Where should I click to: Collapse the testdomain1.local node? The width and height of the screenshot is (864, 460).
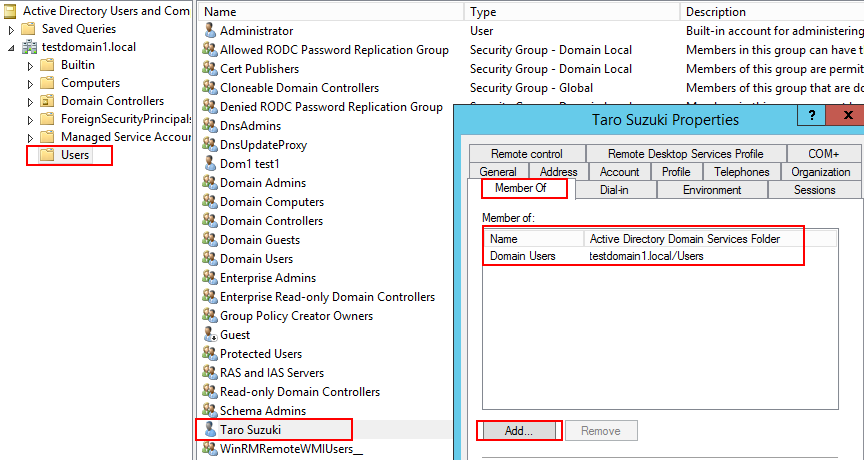click(x=12, y=48)
